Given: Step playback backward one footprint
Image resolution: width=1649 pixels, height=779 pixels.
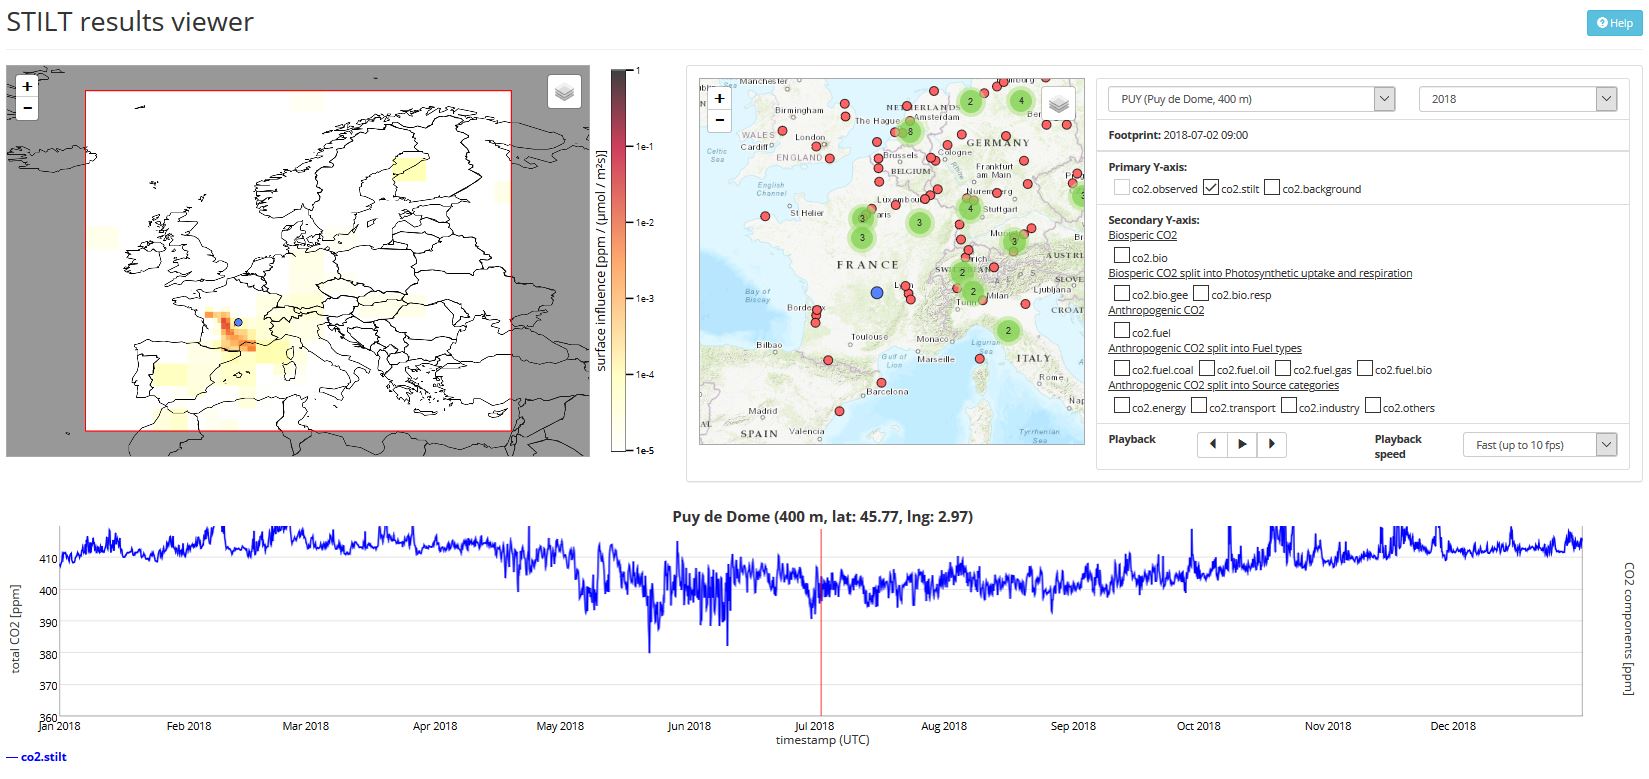Looking at the screenshot, I should (x=1212, y=444).
